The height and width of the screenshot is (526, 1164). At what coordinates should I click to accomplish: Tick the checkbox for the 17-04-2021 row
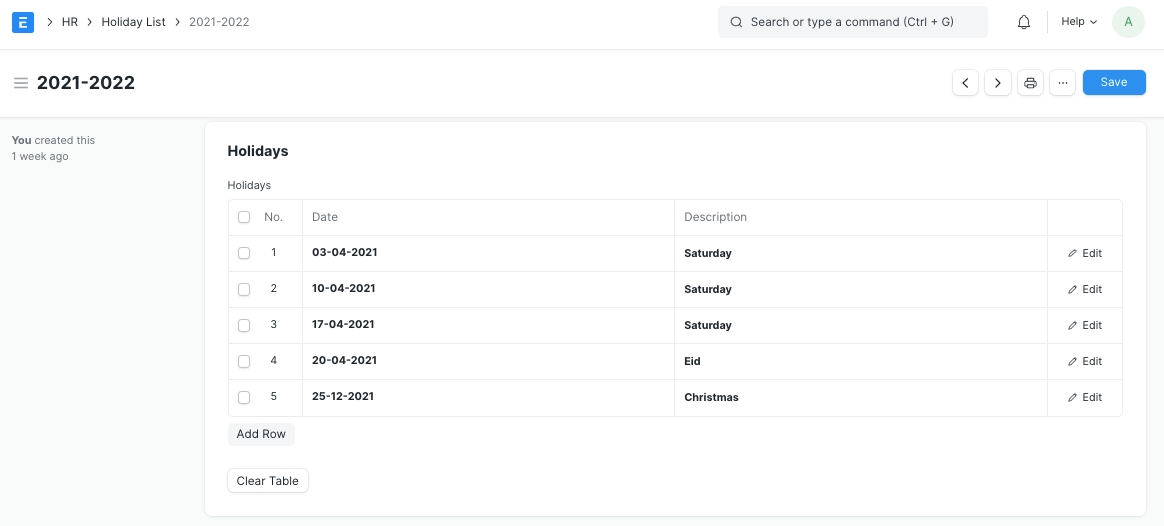coord(244,325)
